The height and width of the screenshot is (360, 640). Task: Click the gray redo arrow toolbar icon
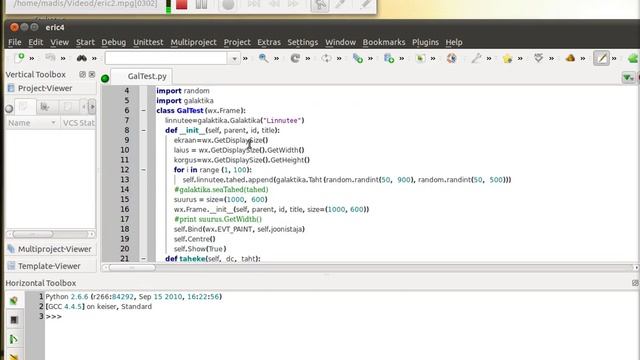(295, 58)
